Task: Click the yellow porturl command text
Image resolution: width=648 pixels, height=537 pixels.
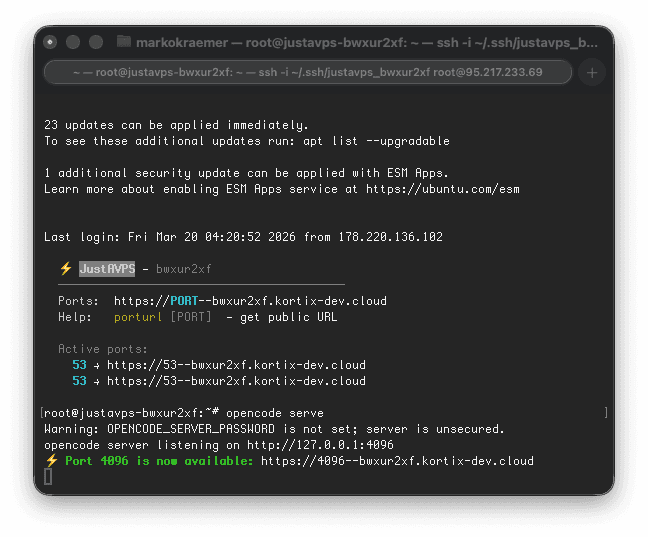Action: (138, 317)
